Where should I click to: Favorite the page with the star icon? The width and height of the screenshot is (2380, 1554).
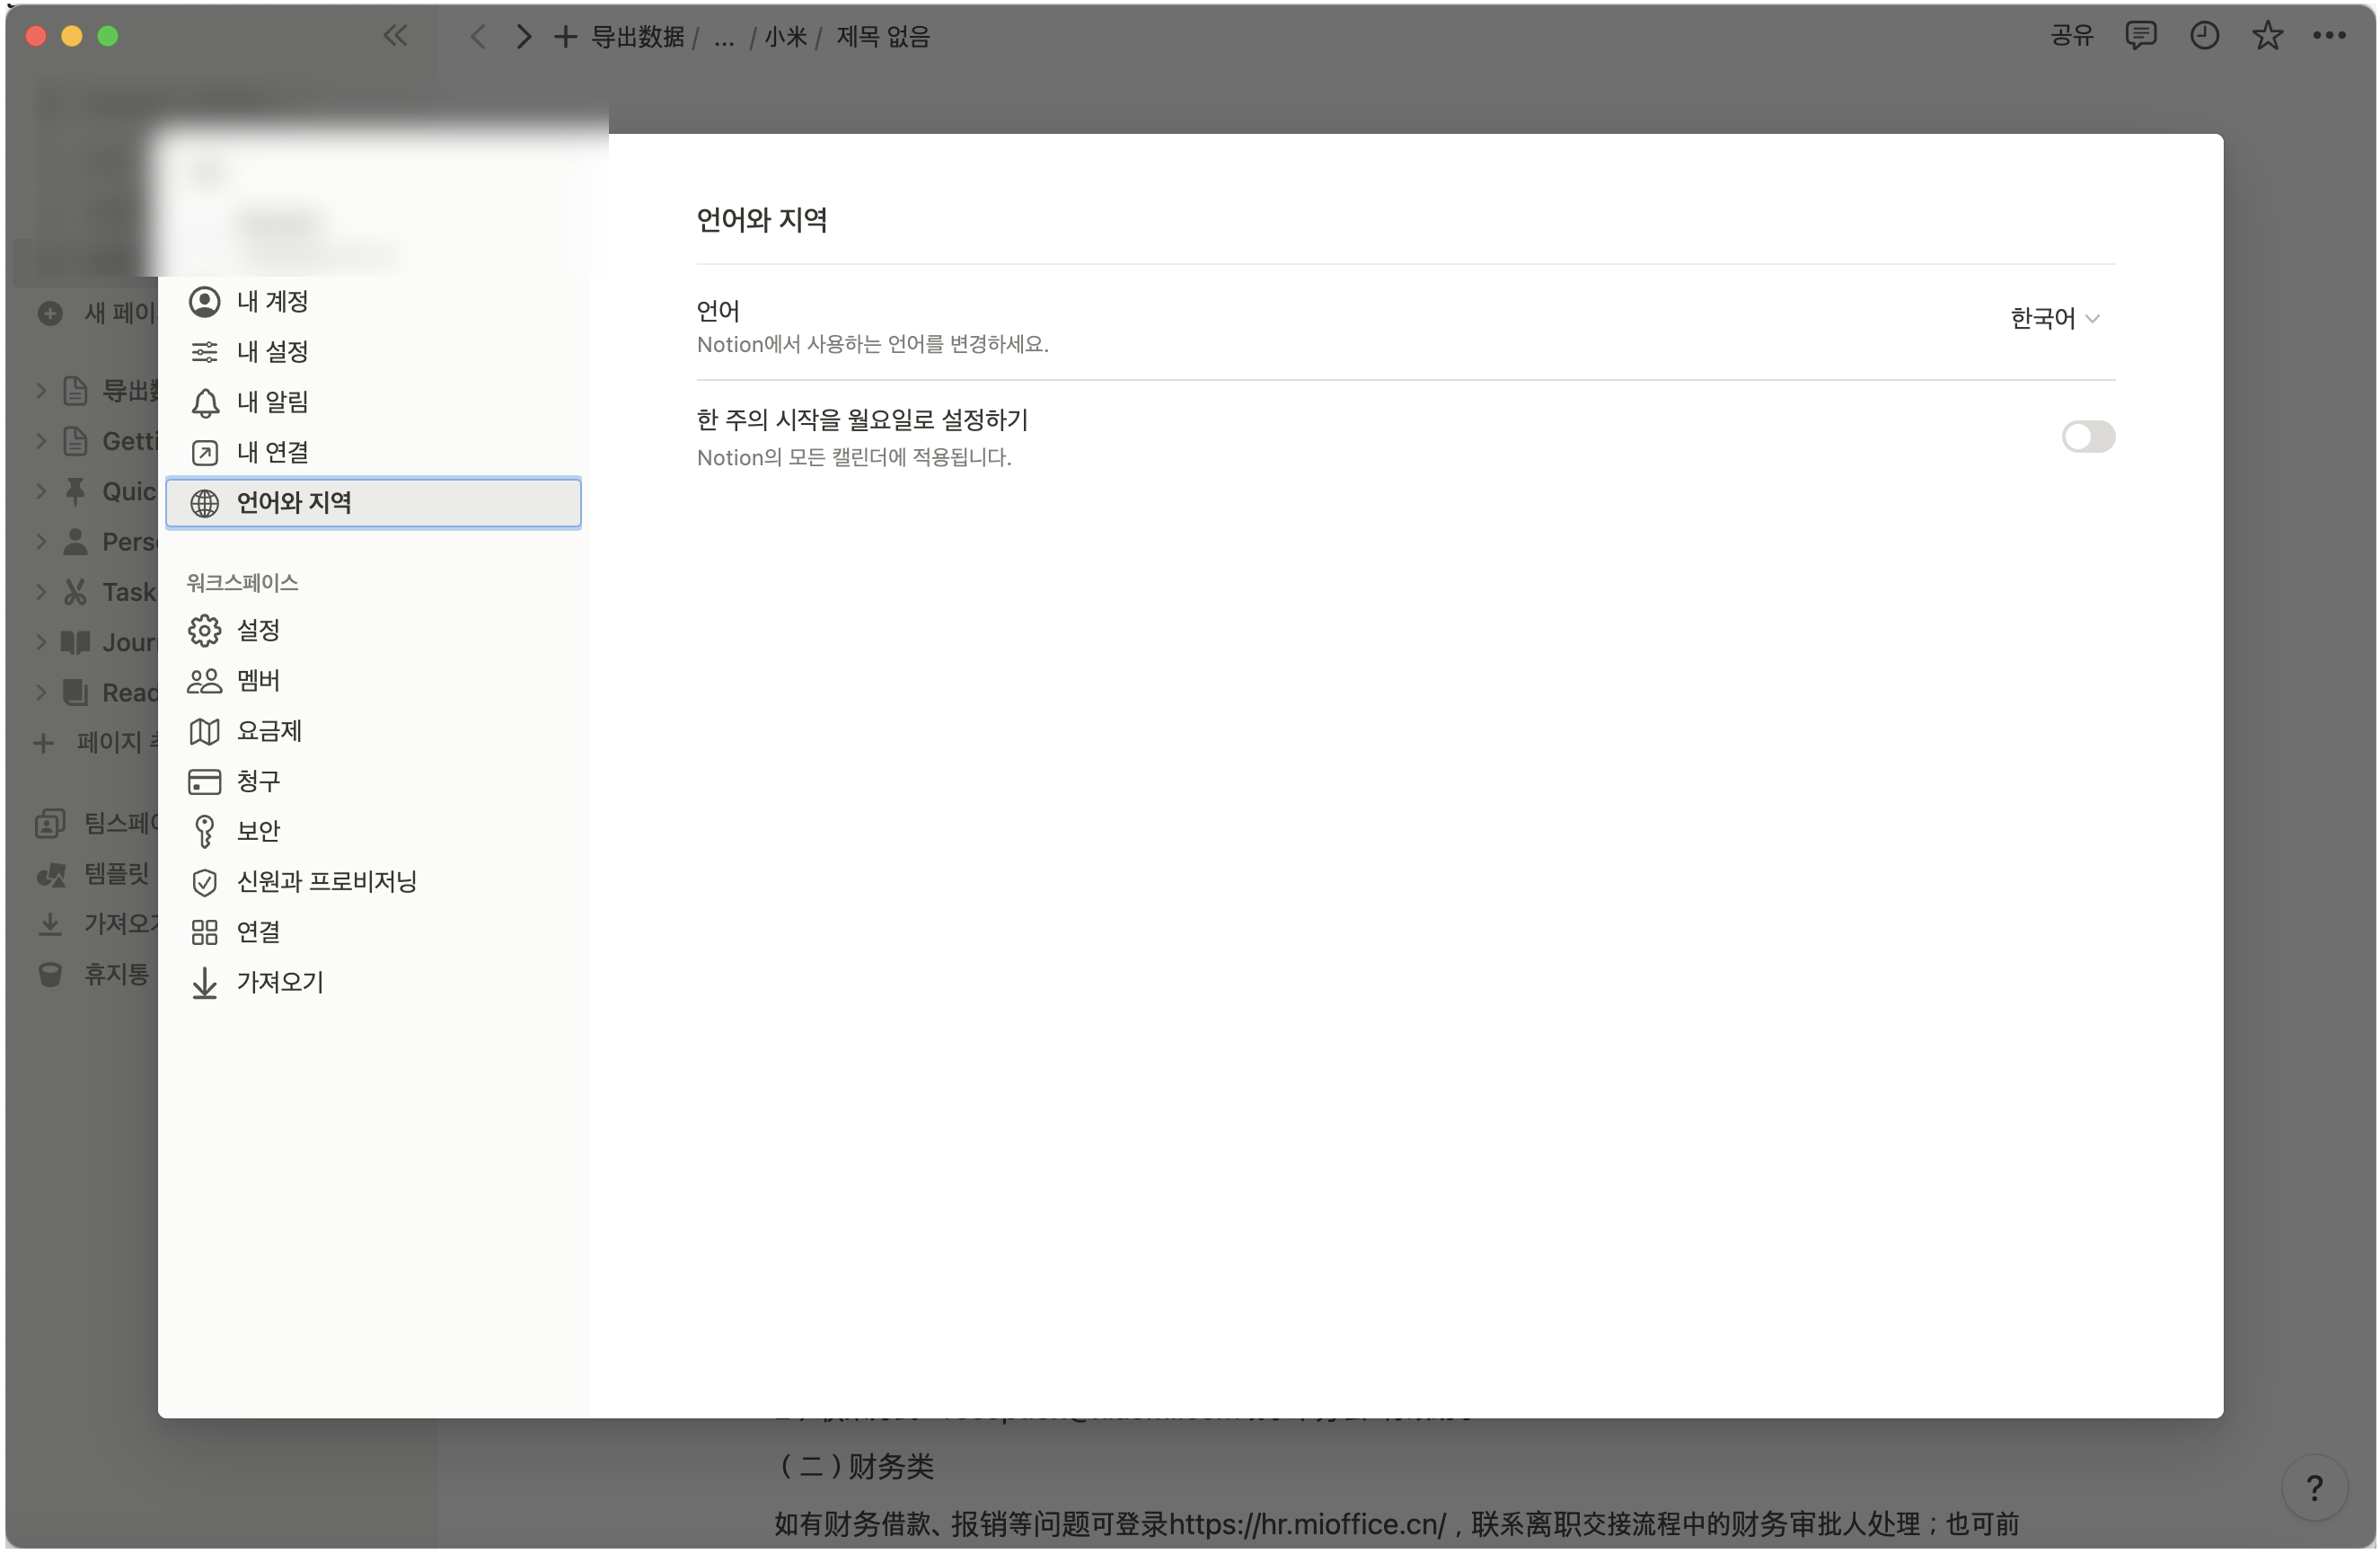point(2268,36)
